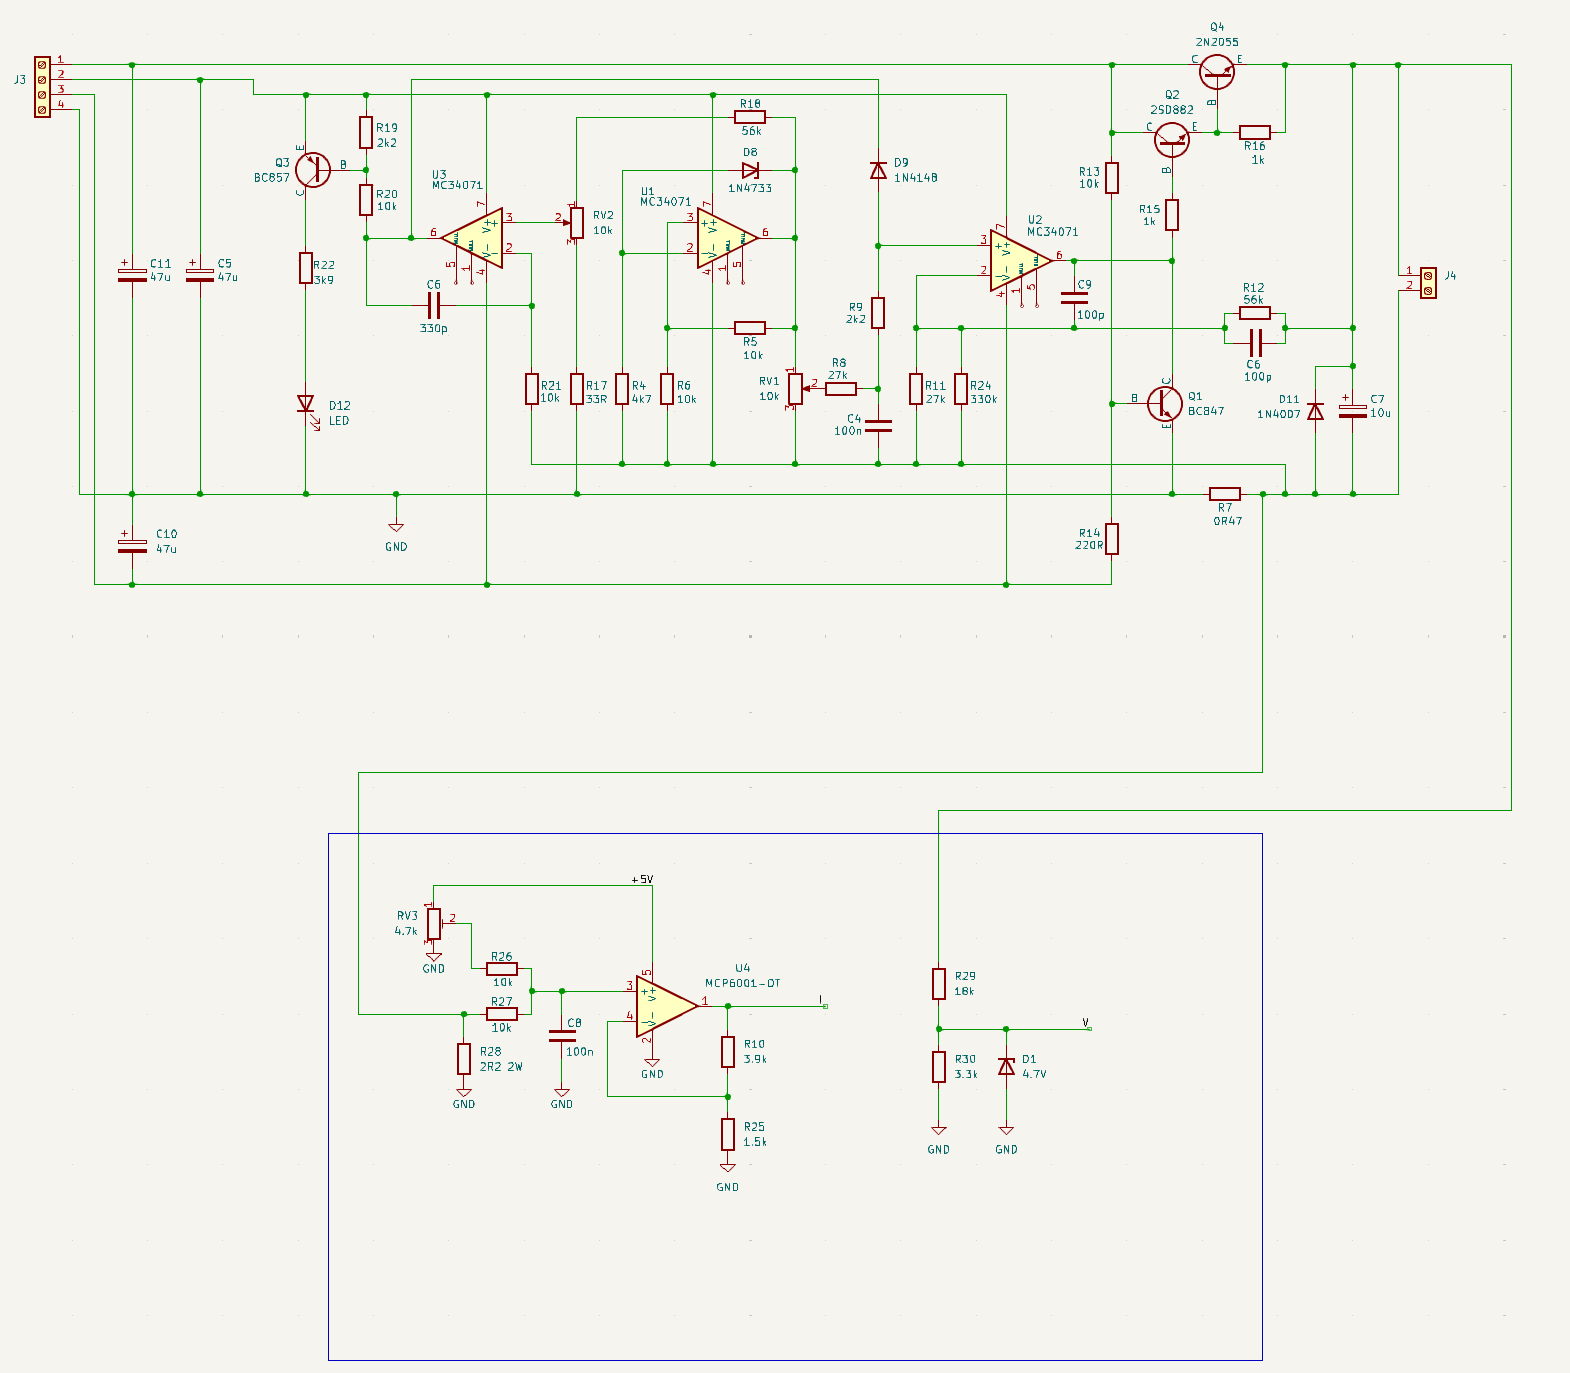Select the U2 MC34071 op-amp
1570x1373 pixels.
click(x=1018, y=261)
